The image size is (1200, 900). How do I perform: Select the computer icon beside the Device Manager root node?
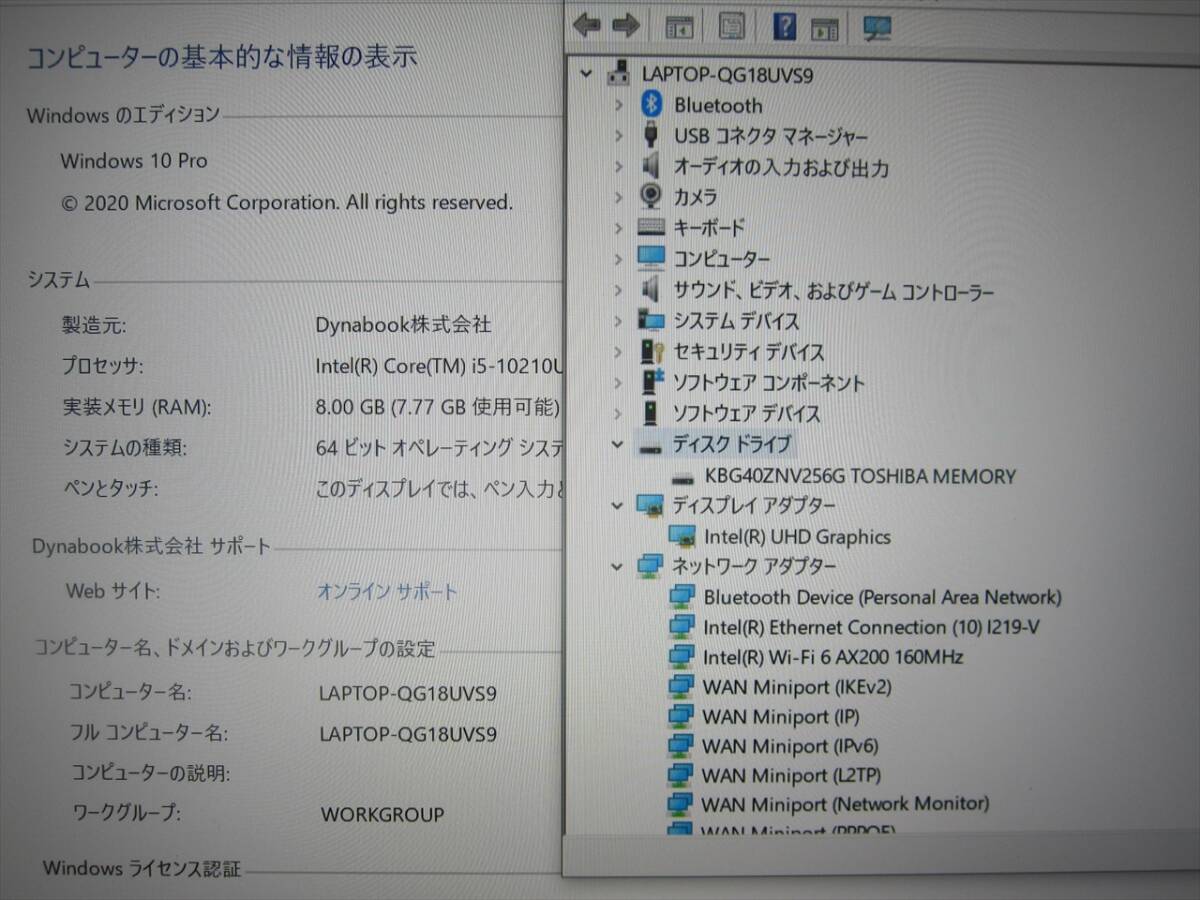pyautogui.click(x=620, y=73)
